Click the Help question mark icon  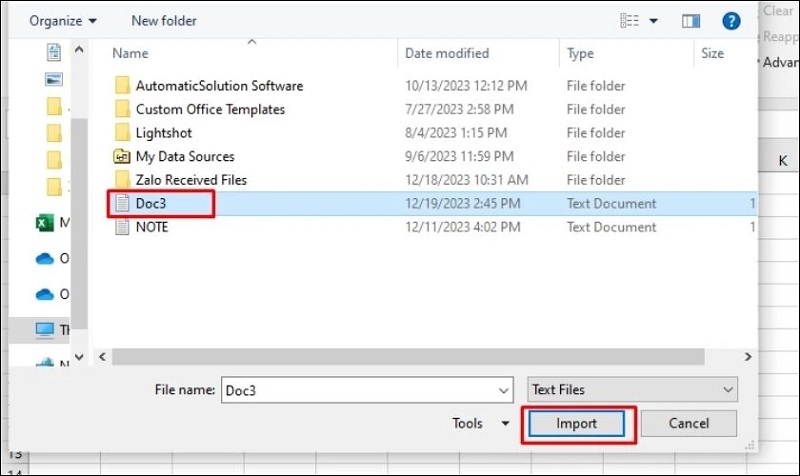click(x=731, y=20)
